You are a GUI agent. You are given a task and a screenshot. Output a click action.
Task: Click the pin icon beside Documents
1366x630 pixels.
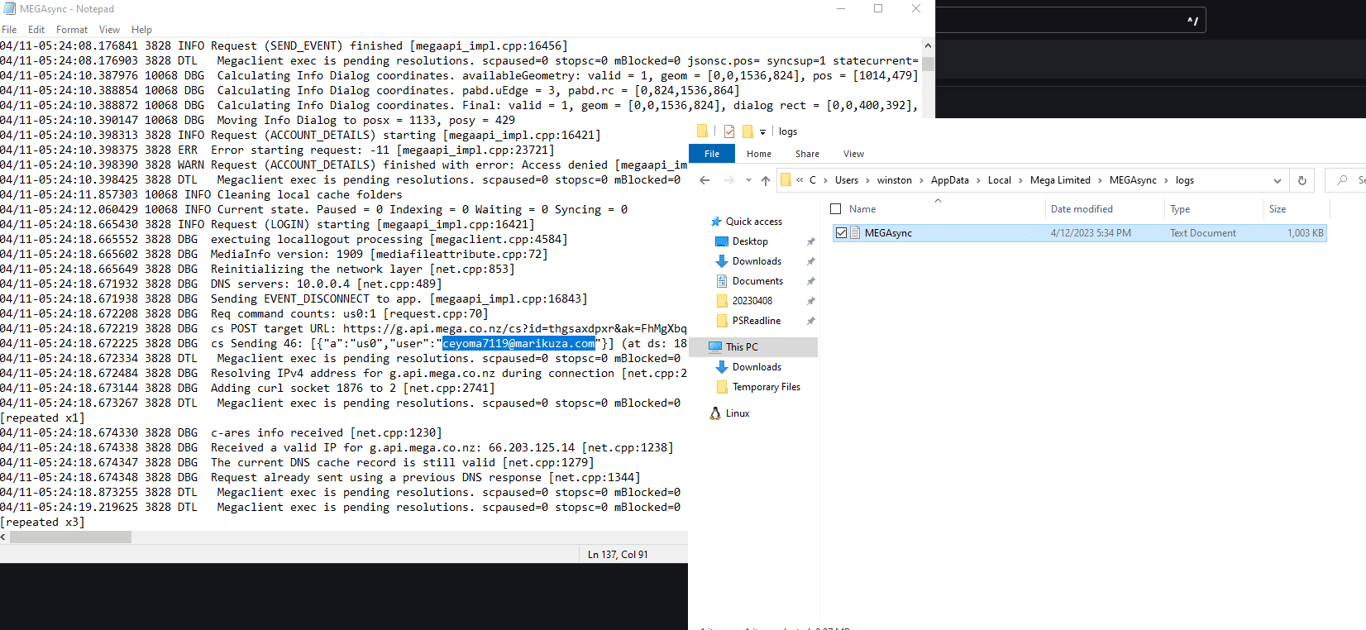pyautogui.click(x=811, y=282)
